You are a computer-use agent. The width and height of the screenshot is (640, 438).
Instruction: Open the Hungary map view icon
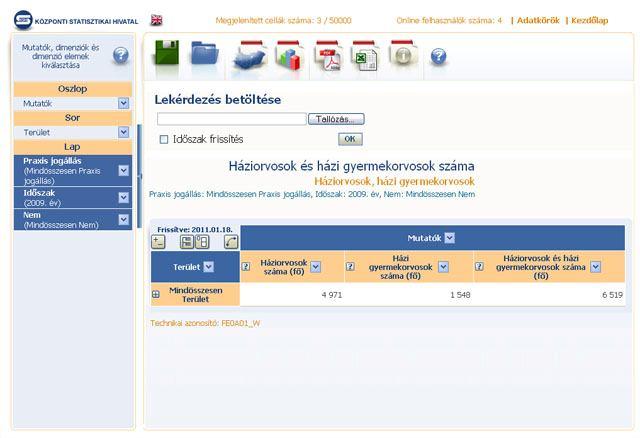click(x=249, y=54)
